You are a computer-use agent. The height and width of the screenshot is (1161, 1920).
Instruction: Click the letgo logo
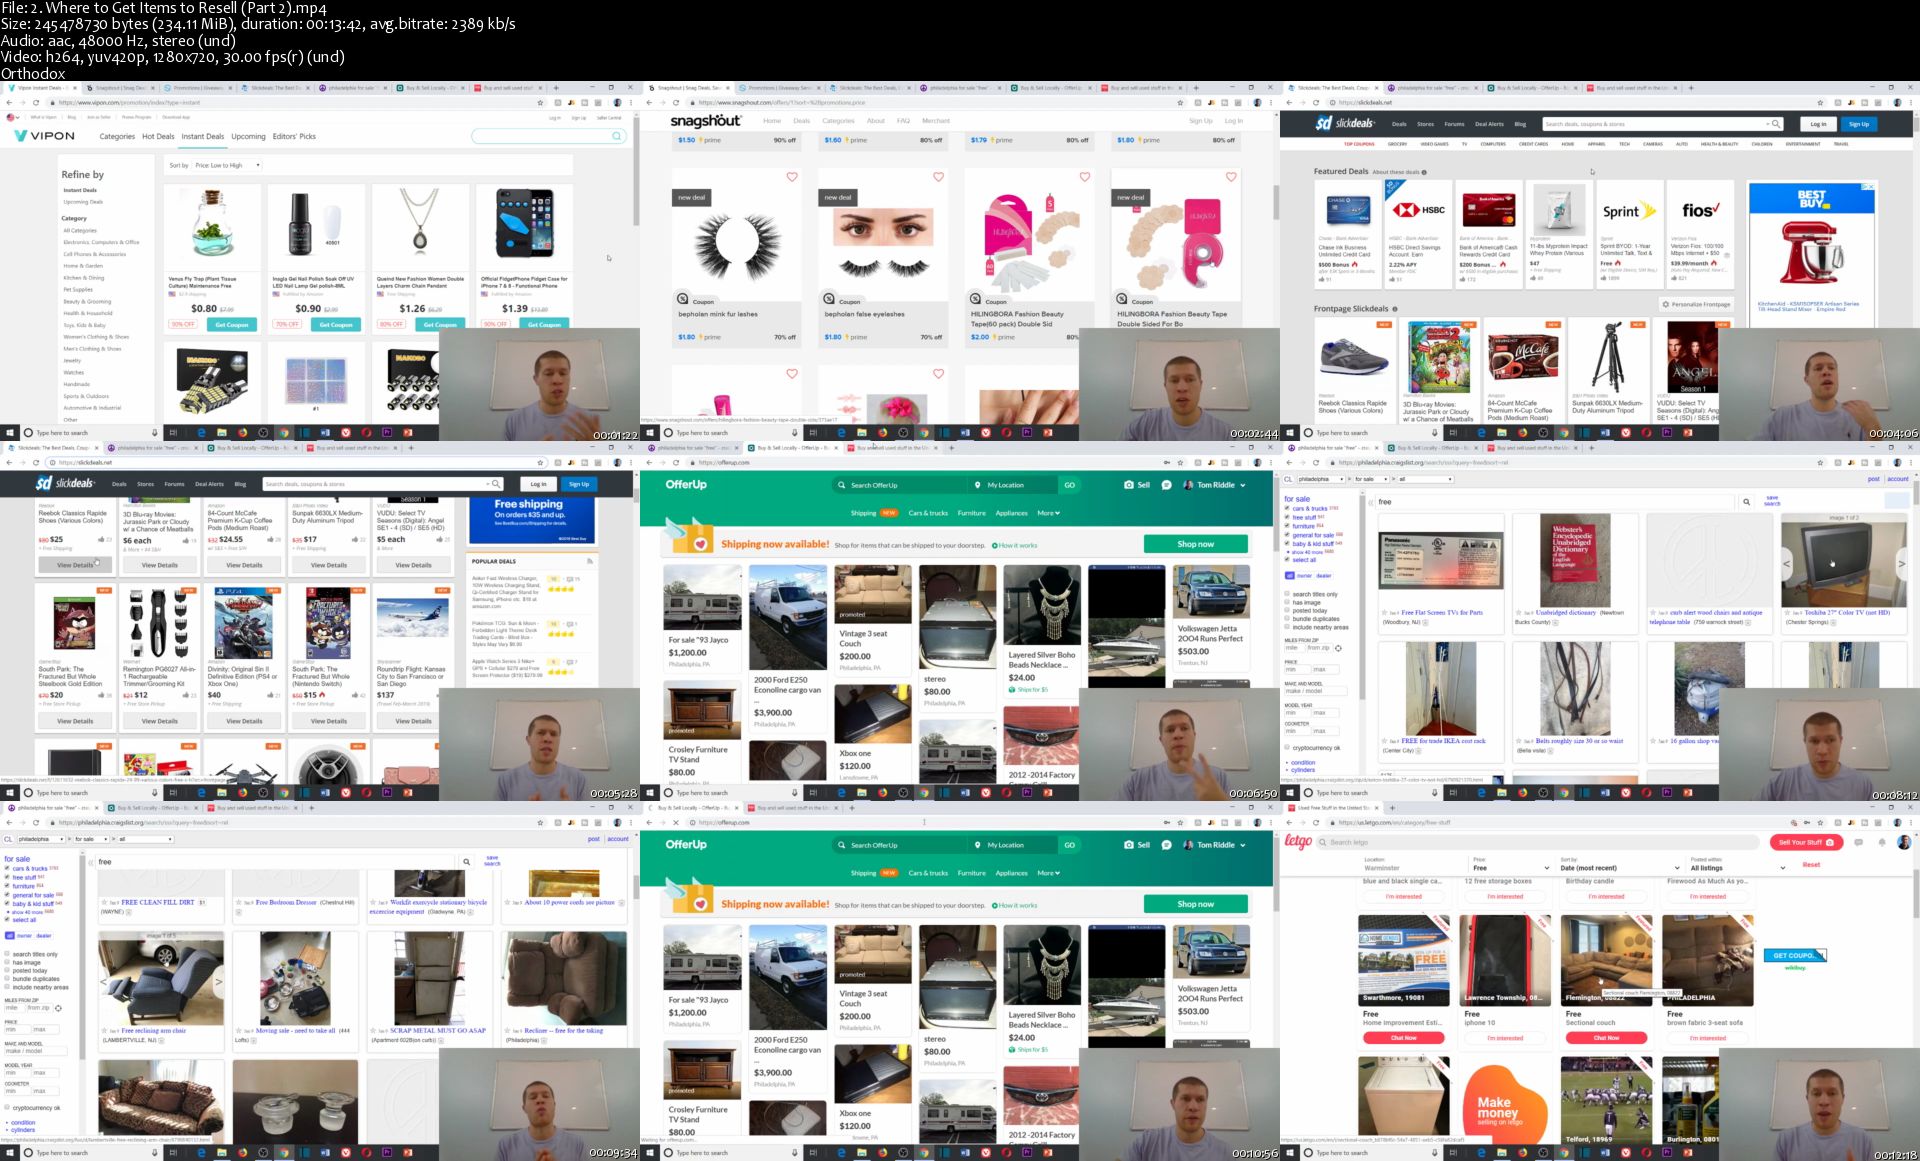(x=1298, y=842)
